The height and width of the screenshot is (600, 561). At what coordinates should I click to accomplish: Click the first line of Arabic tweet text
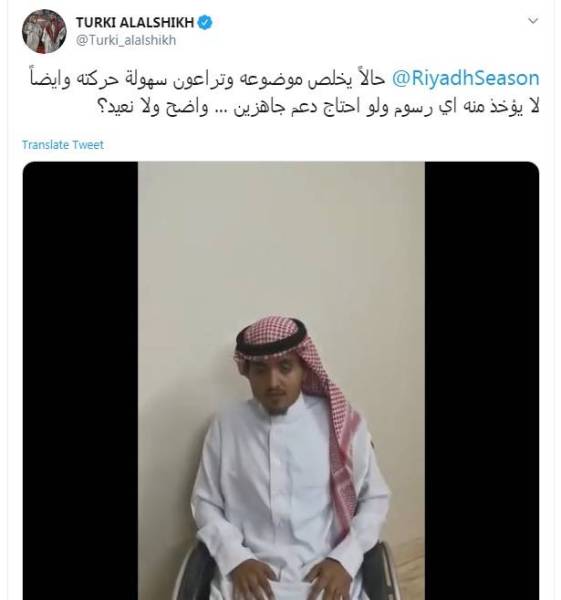pyautogui.click(x=284, y=79)
